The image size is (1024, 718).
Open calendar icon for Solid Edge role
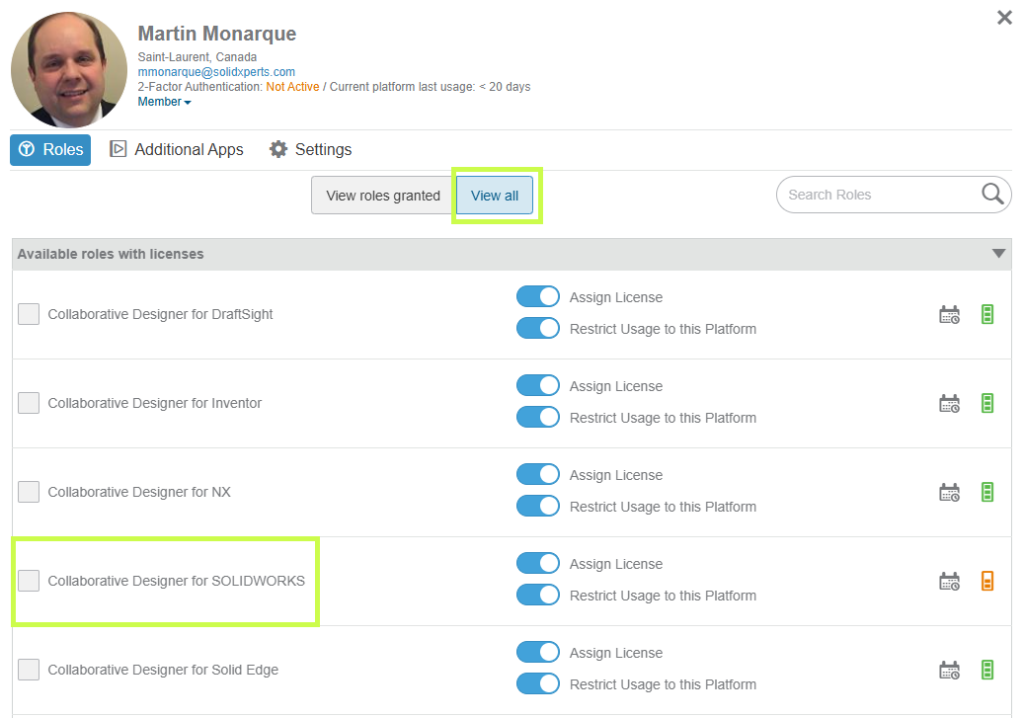(x=949, y=670)
